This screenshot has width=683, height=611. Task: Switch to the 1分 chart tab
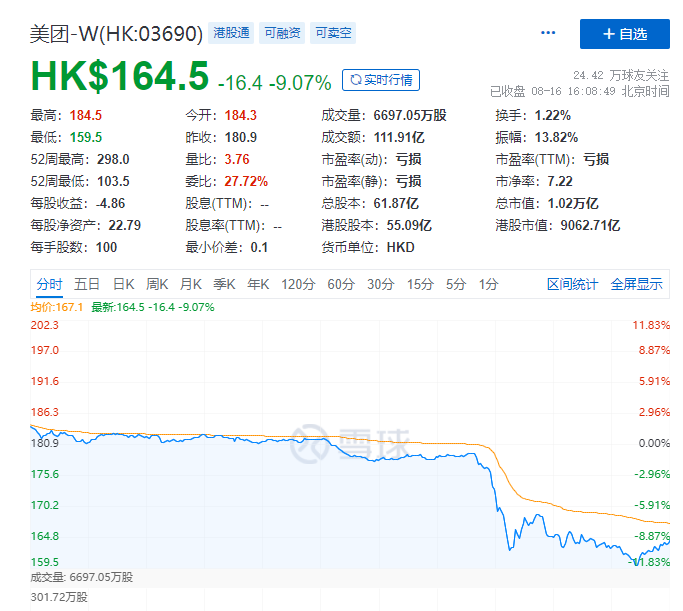point(489,284)
